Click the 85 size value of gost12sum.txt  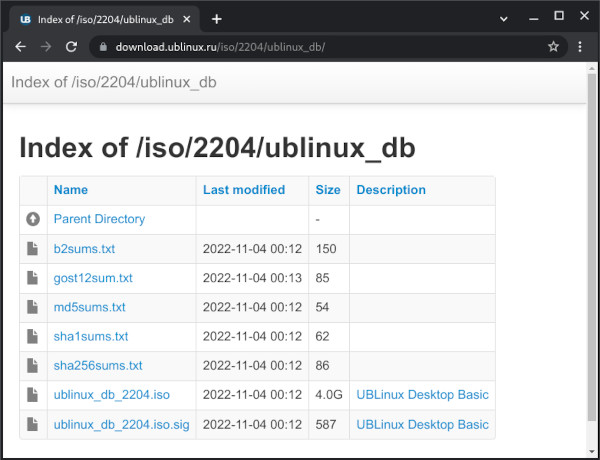pyautogui.click(x=322, y=278)
